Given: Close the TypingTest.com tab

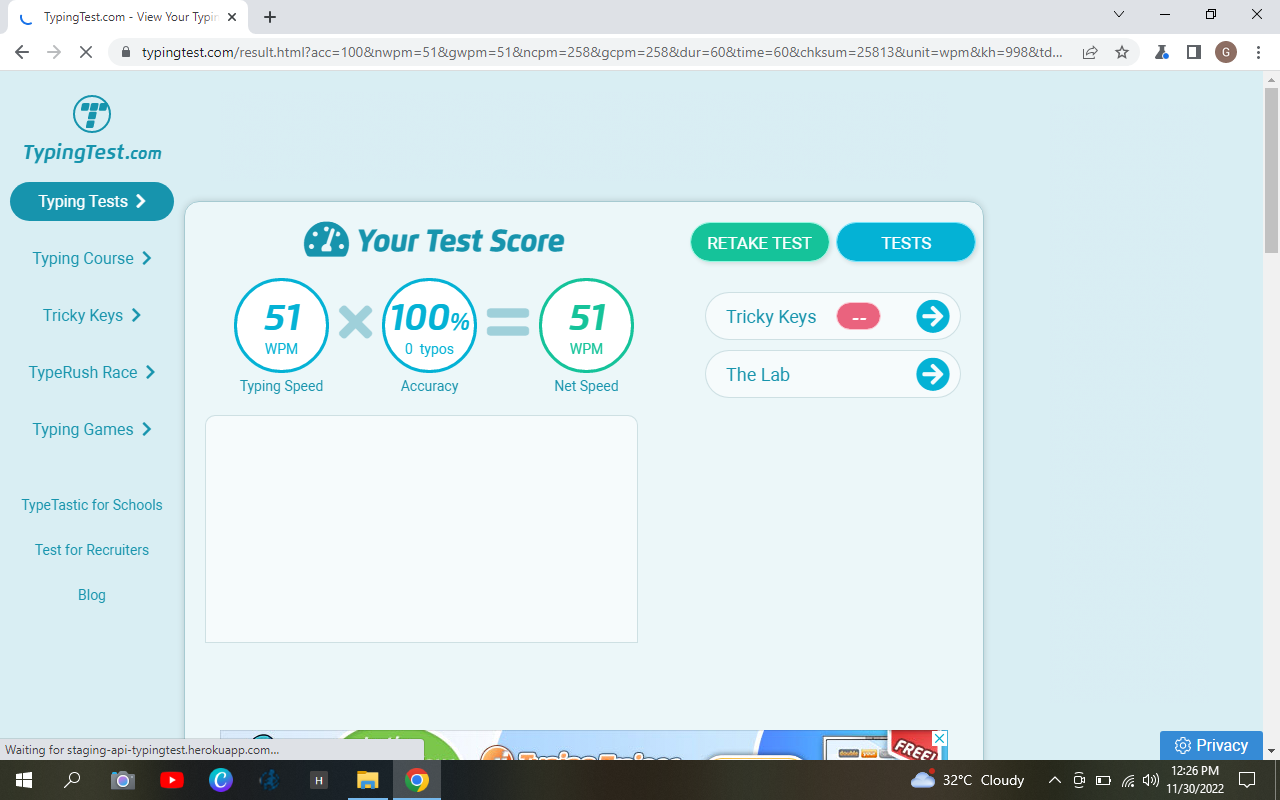Looking at the screenshot, I should [232, 17].
